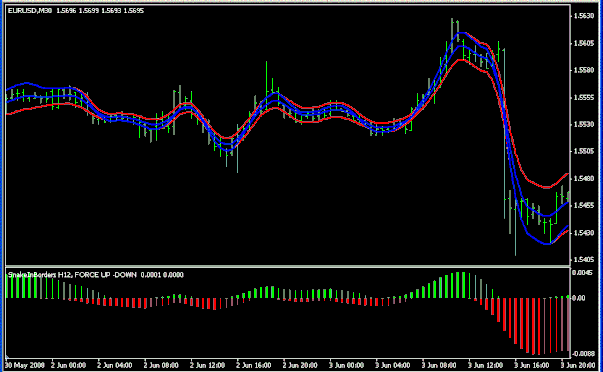Click the 3 Jun 16:00 time label
The width and height of the screenshot is (603, 372).
click(x=532, y=365)
